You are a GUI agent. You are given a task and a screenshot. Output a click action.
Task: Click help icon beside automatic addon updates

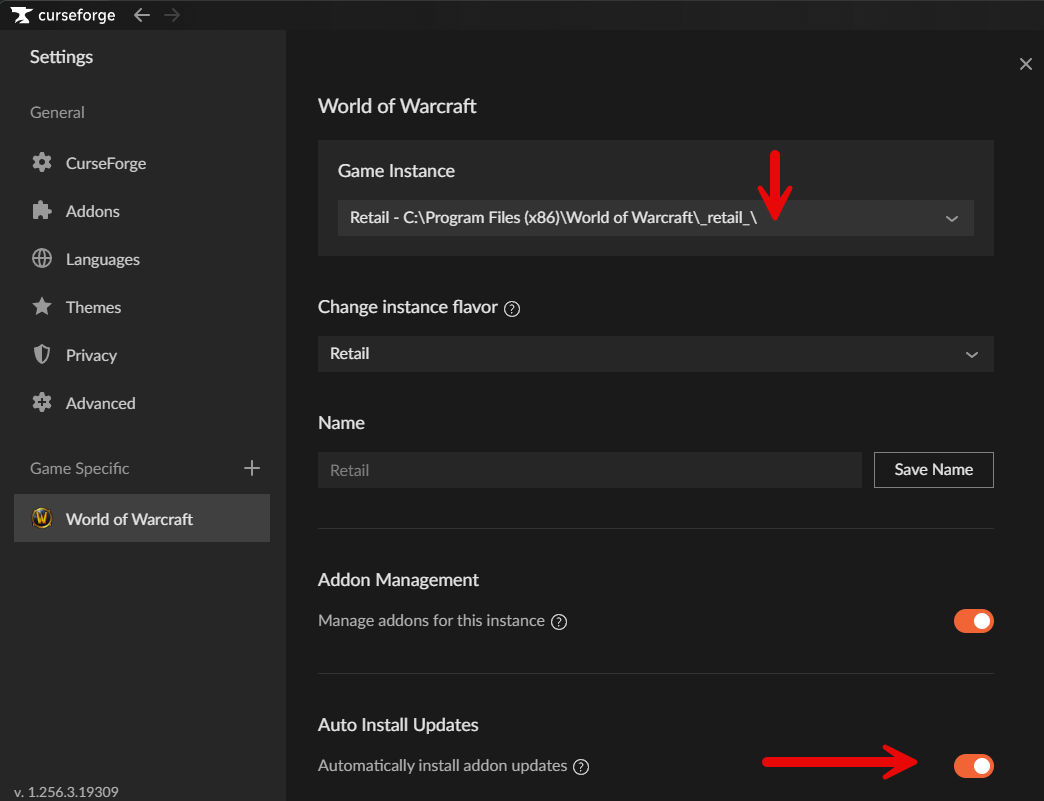tap(581, 767)
